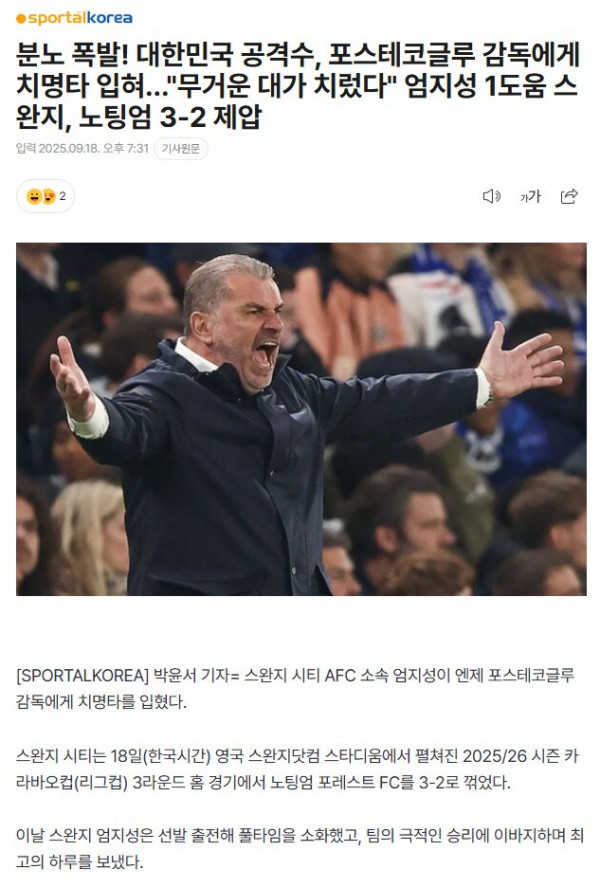
Task: Click the heart-eyes emoji reaction
Action: [x=49, y=196]
